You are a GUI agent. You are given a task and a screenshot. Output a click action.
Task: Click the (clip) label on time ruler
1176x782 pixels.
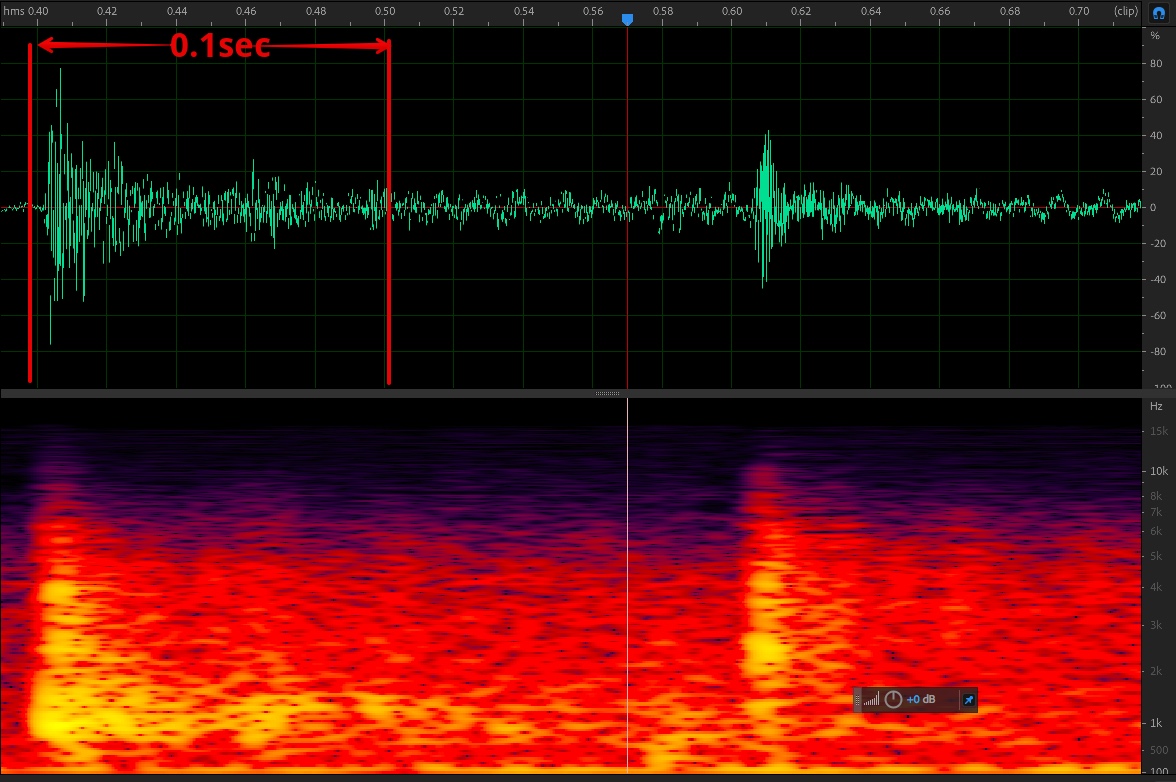tap(1125, 11)
